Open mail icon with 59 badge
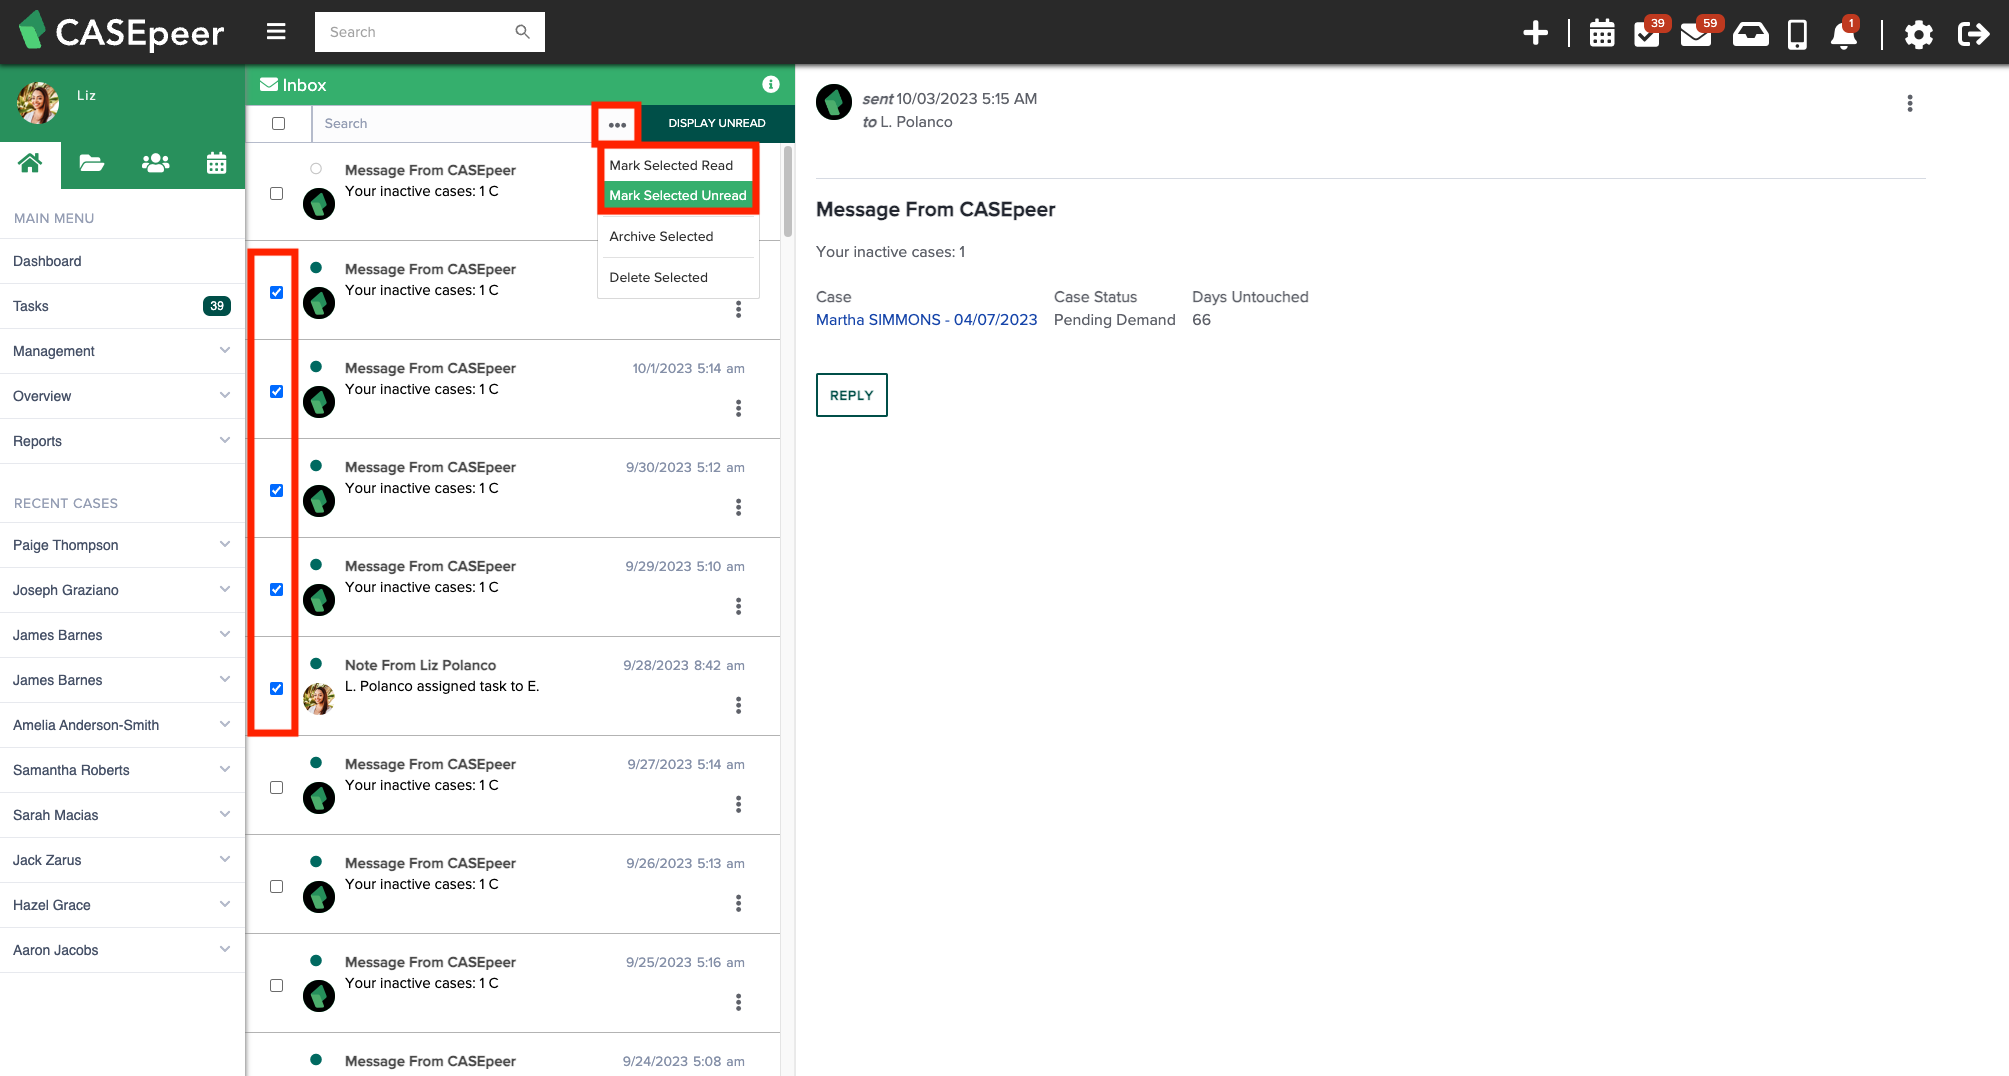 (1696, 34)
